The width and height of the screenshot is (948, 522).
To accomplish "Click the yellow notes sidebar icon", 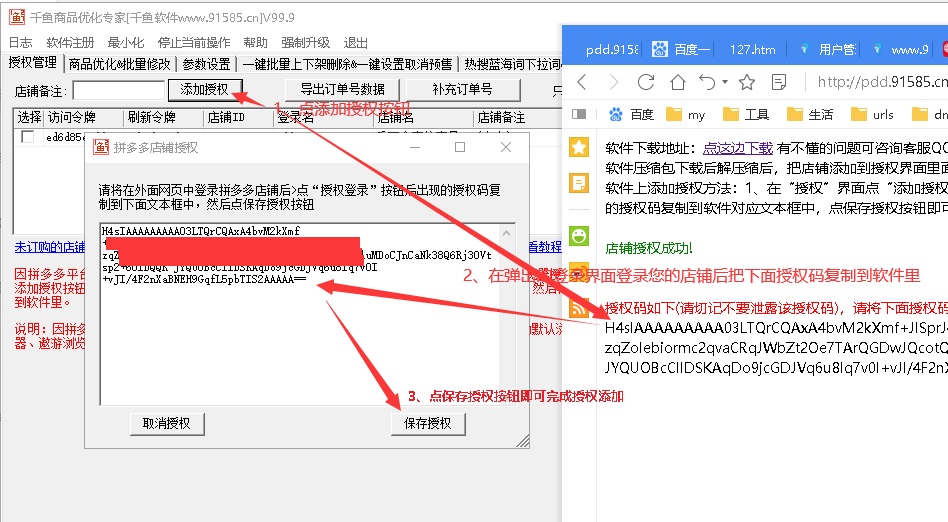I will [x=578, y=183].
